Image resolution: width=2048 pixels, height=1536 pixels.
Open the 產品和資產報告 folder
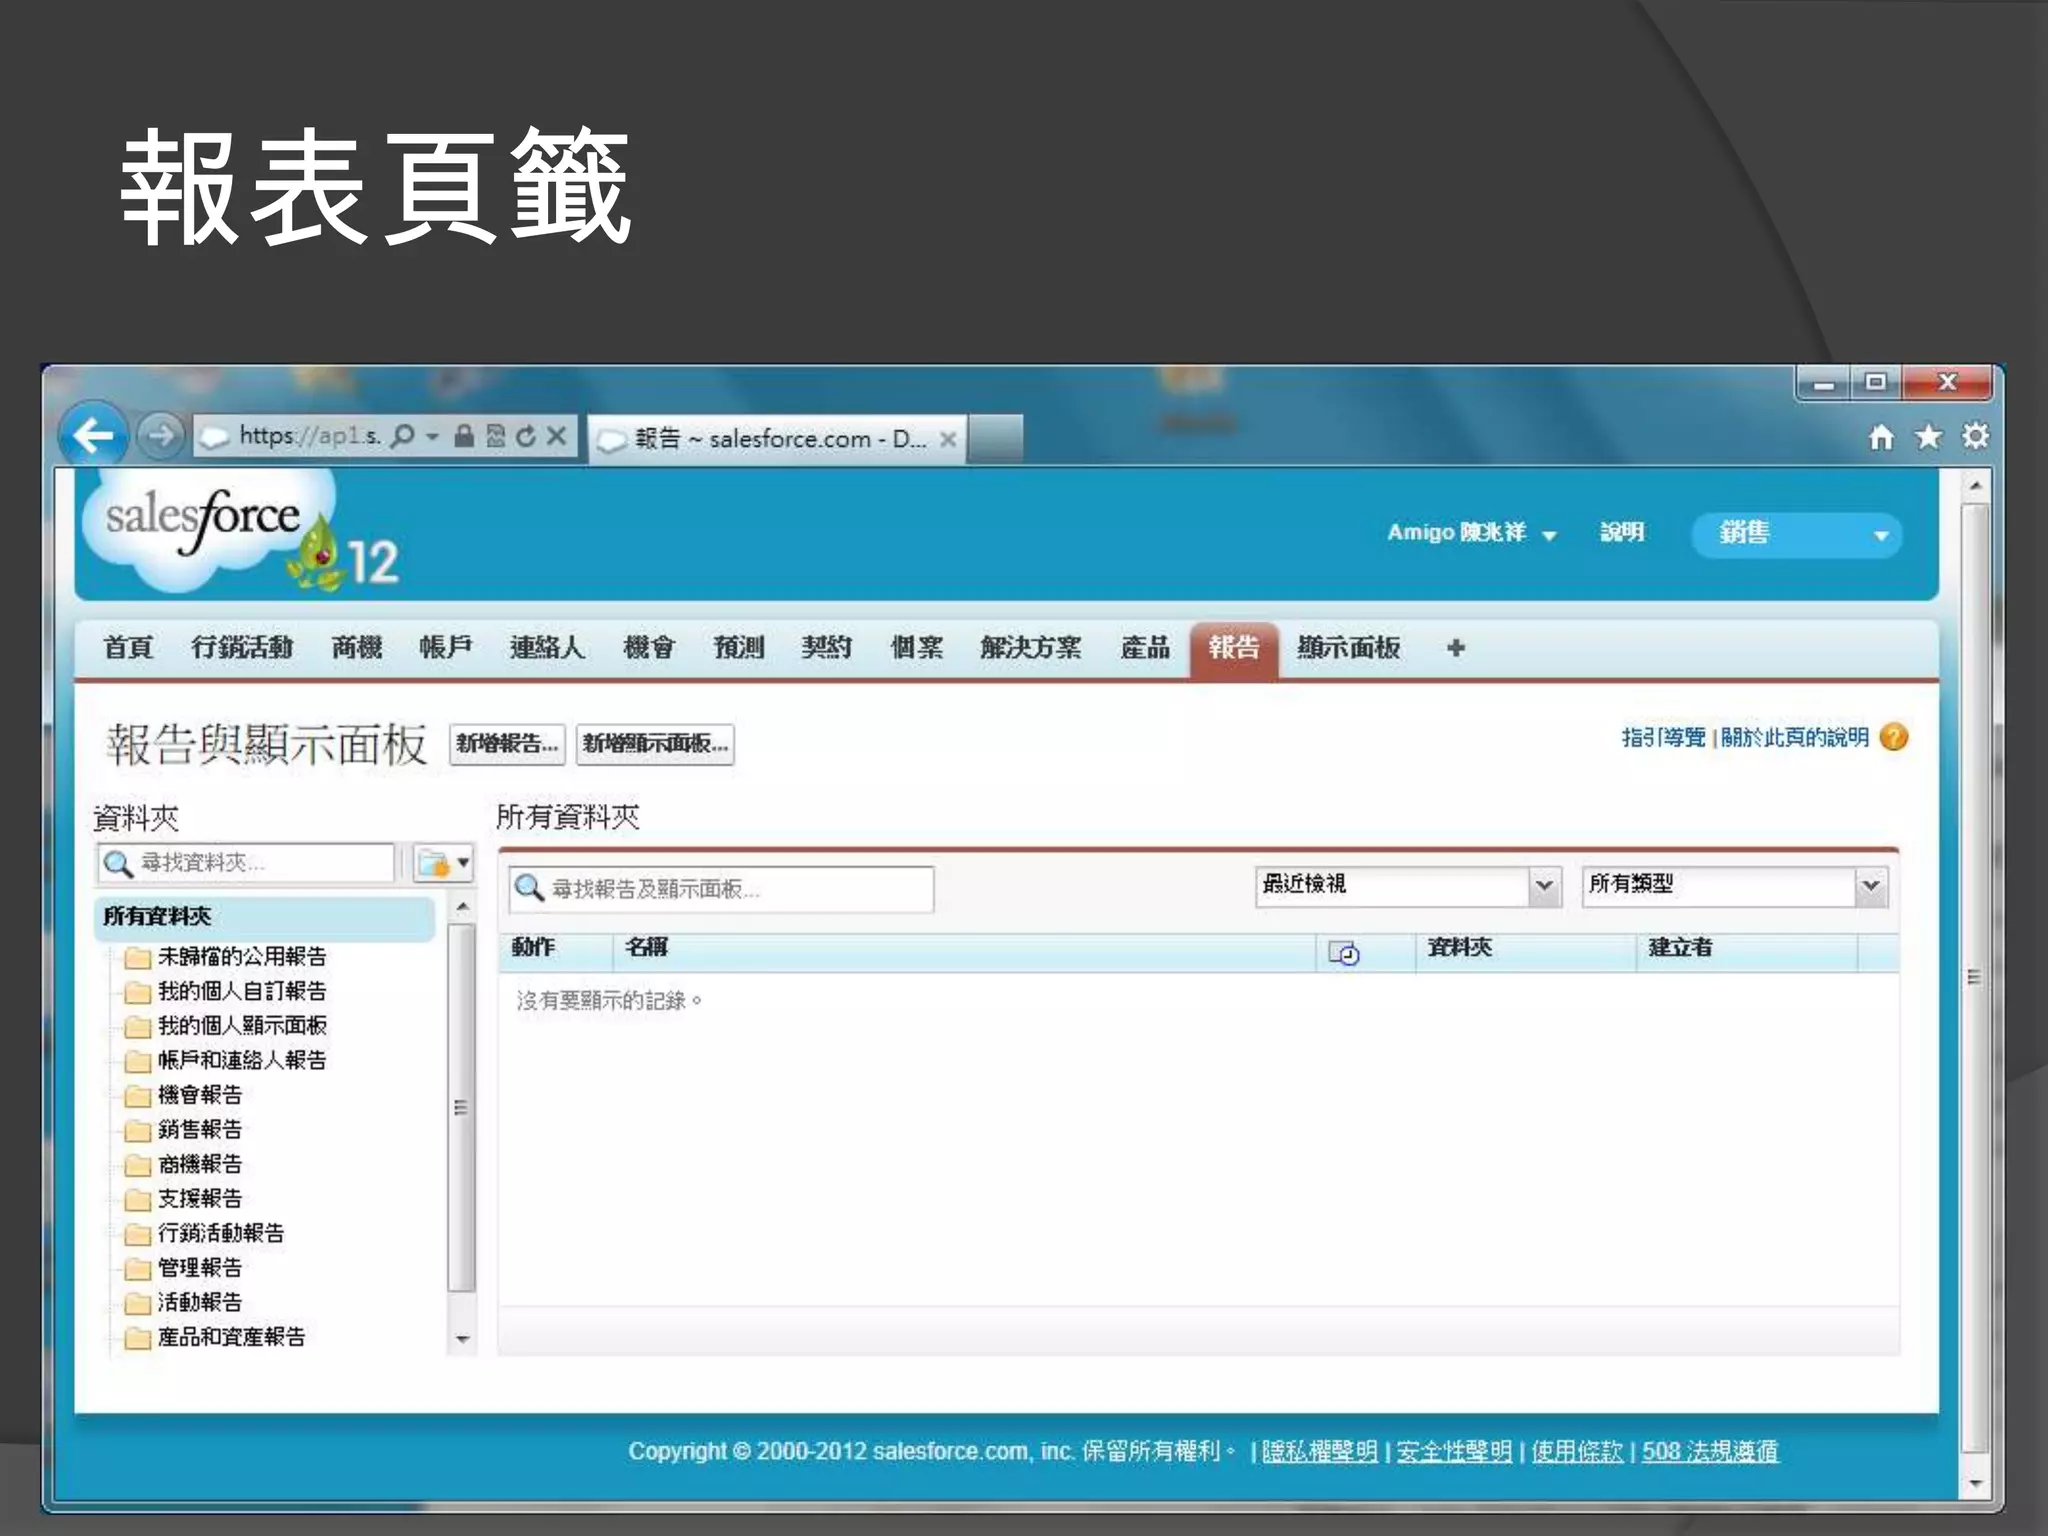[231, 1337]
